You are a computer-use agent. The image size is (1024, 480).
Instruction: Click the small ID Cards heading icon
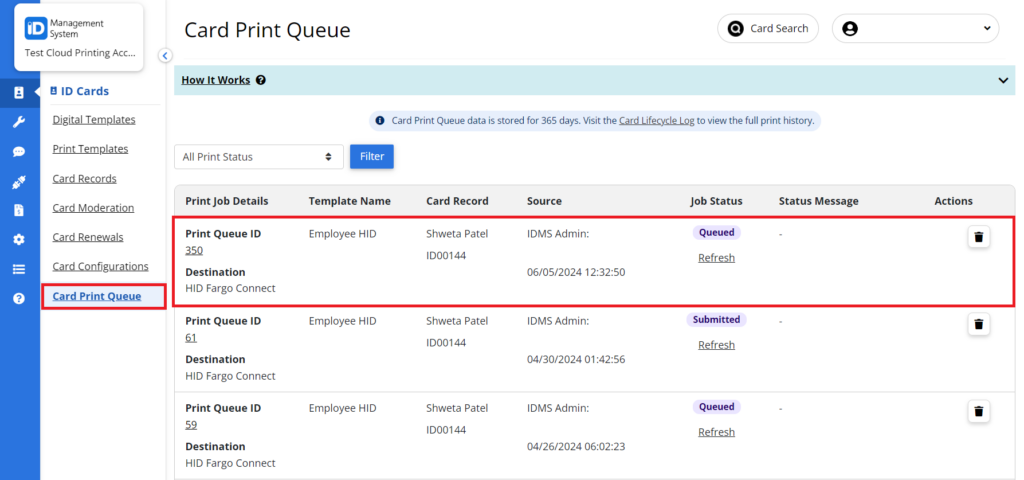click(54, 91)
